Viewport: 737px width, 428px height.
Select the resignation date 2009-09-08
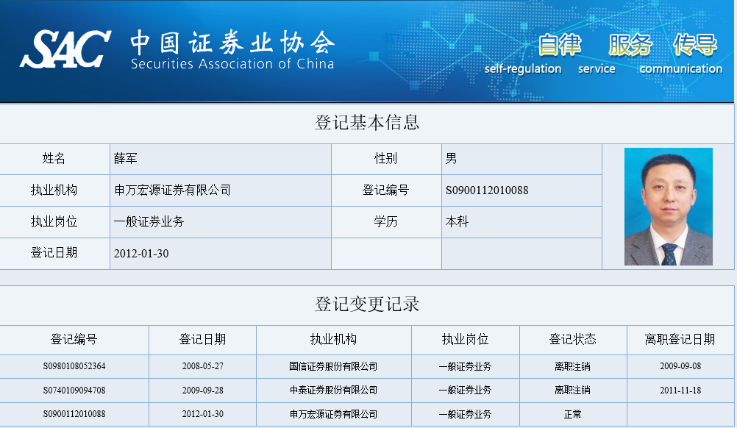click(680, 366)
